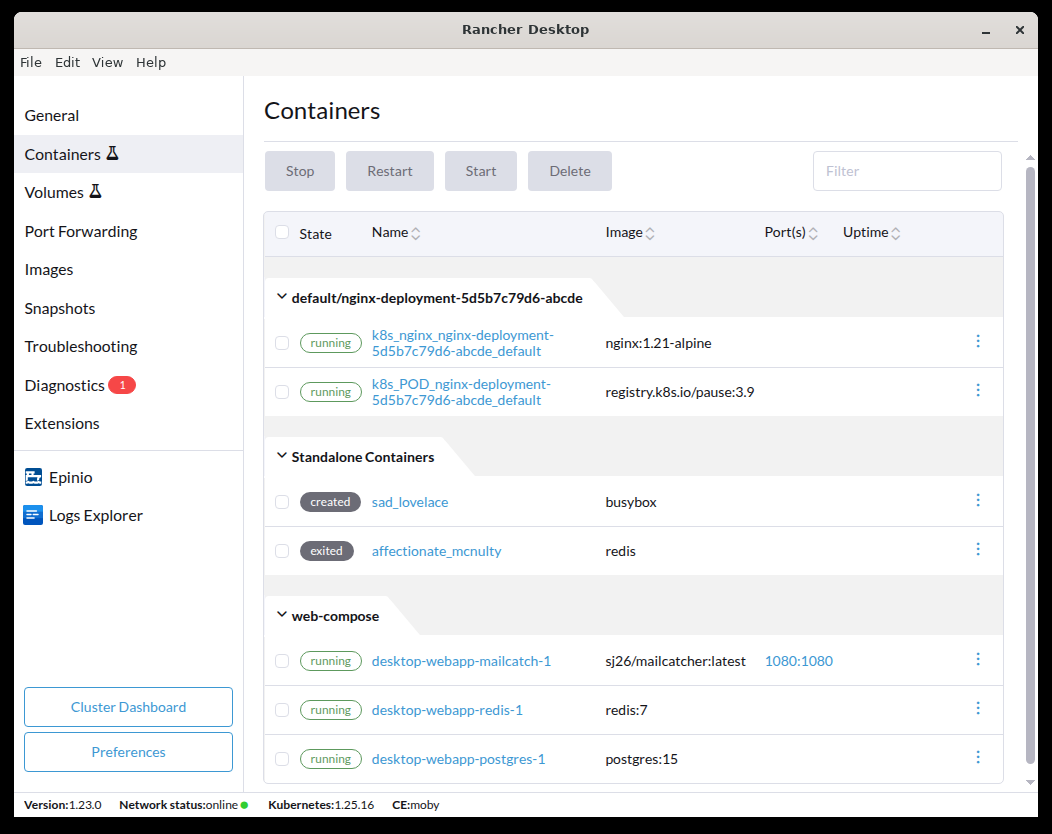Open the k8s_nginx_nginx-deployment container link
The width and height of the screenshot is (1052, 834).
click(462, 343)
